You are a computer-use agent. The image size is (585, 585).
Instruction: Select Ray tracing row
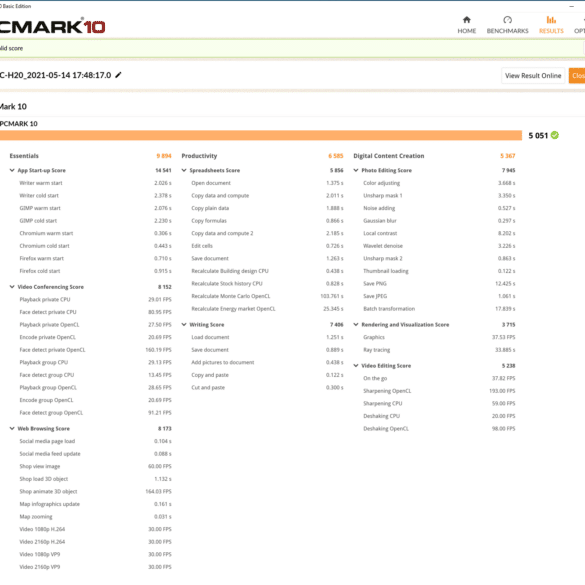pyautogui.click(x=439, y=350)
